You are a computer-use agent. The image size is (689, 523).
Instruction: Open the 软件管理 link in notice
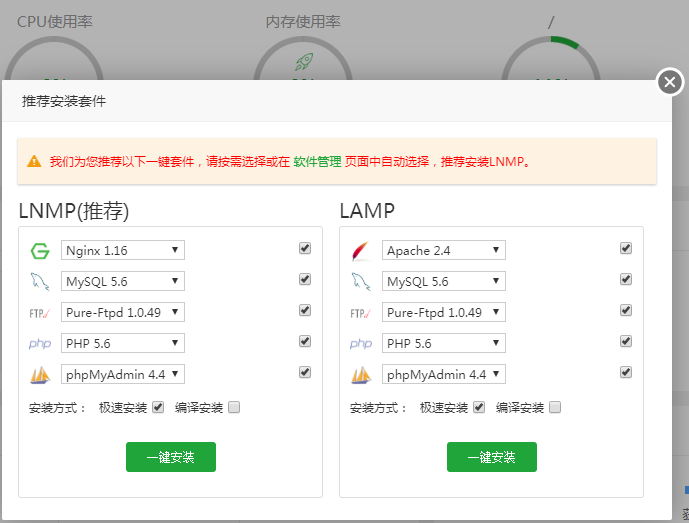[x=317, y=162]
